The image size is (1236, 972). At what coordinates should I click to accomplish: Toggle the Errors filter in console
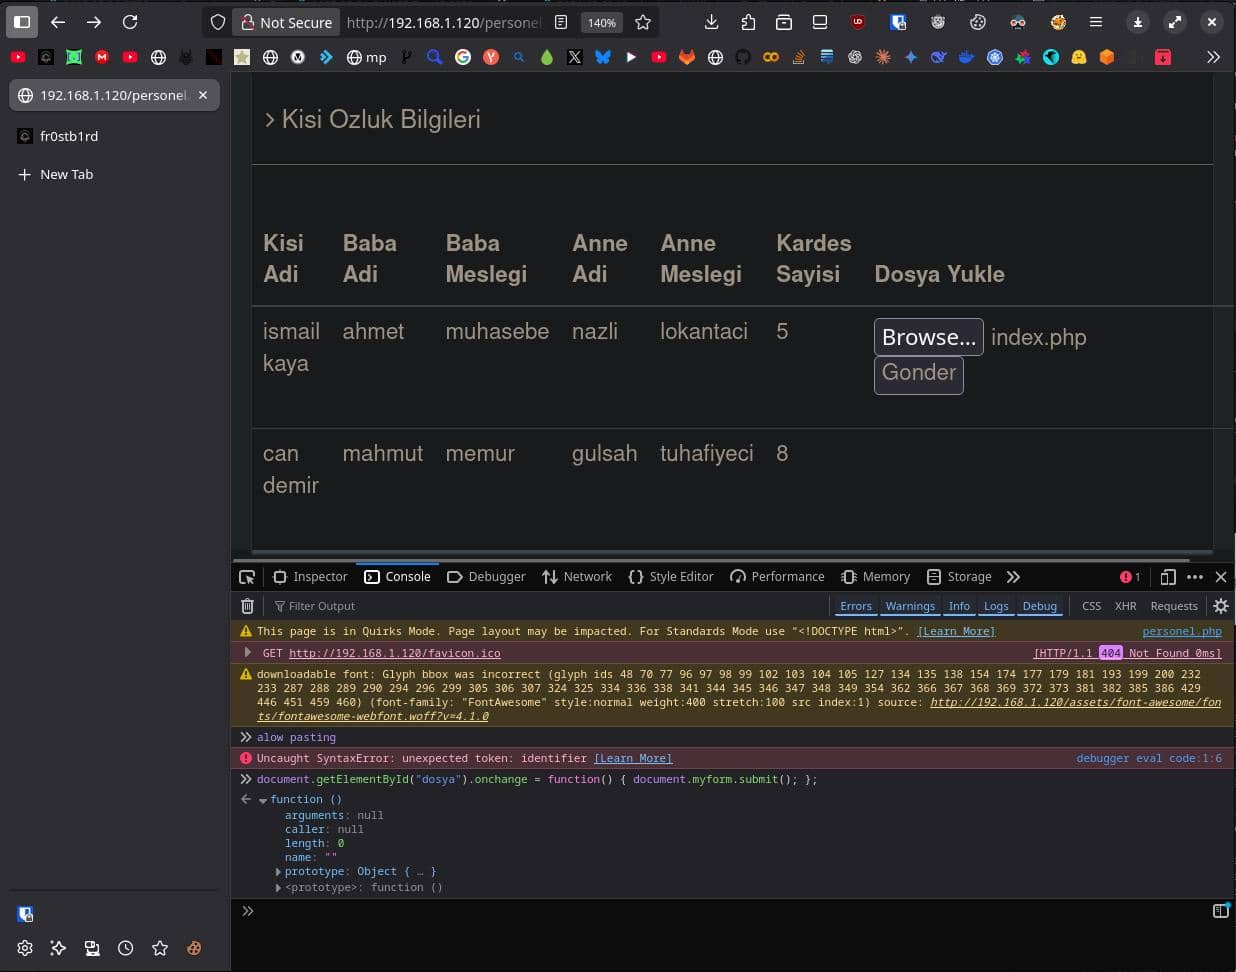855,606
